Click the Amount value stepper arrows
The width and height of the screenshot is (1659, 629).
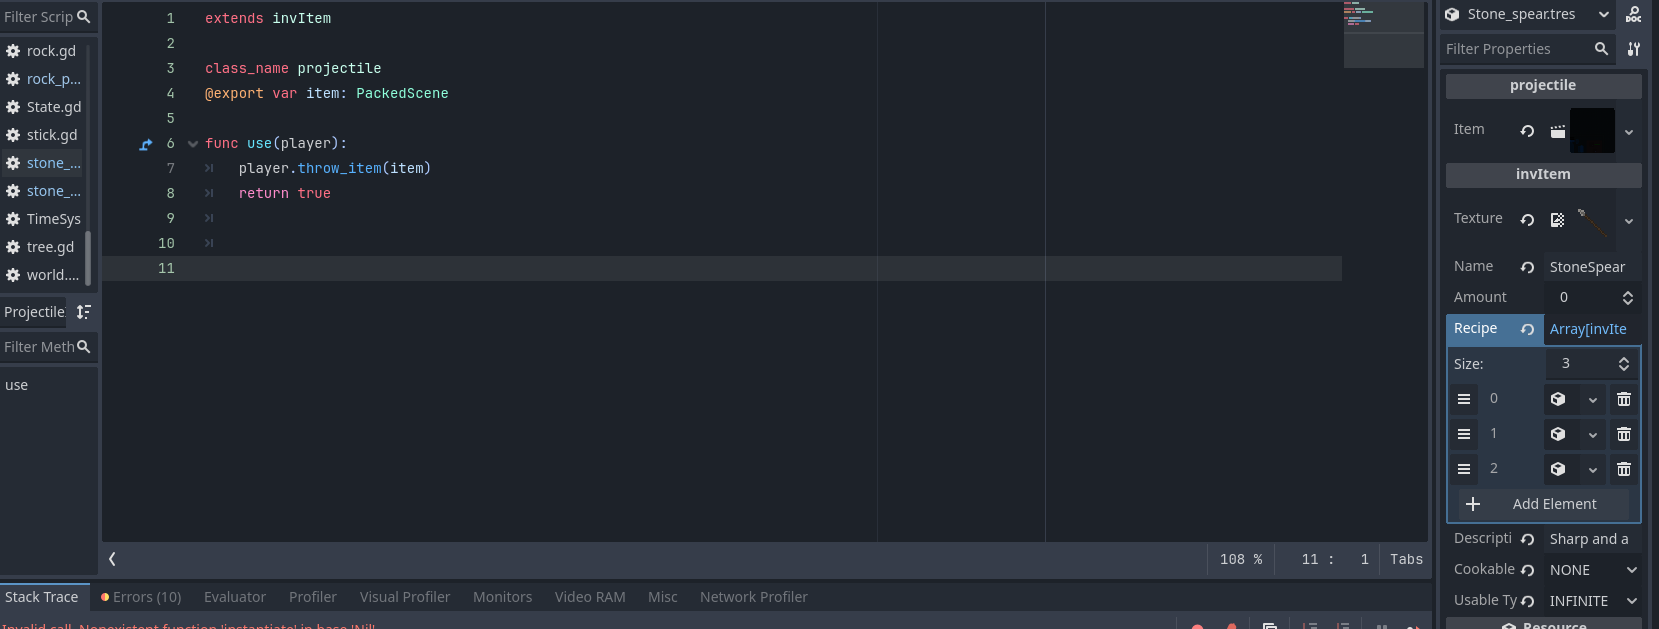1627,298
